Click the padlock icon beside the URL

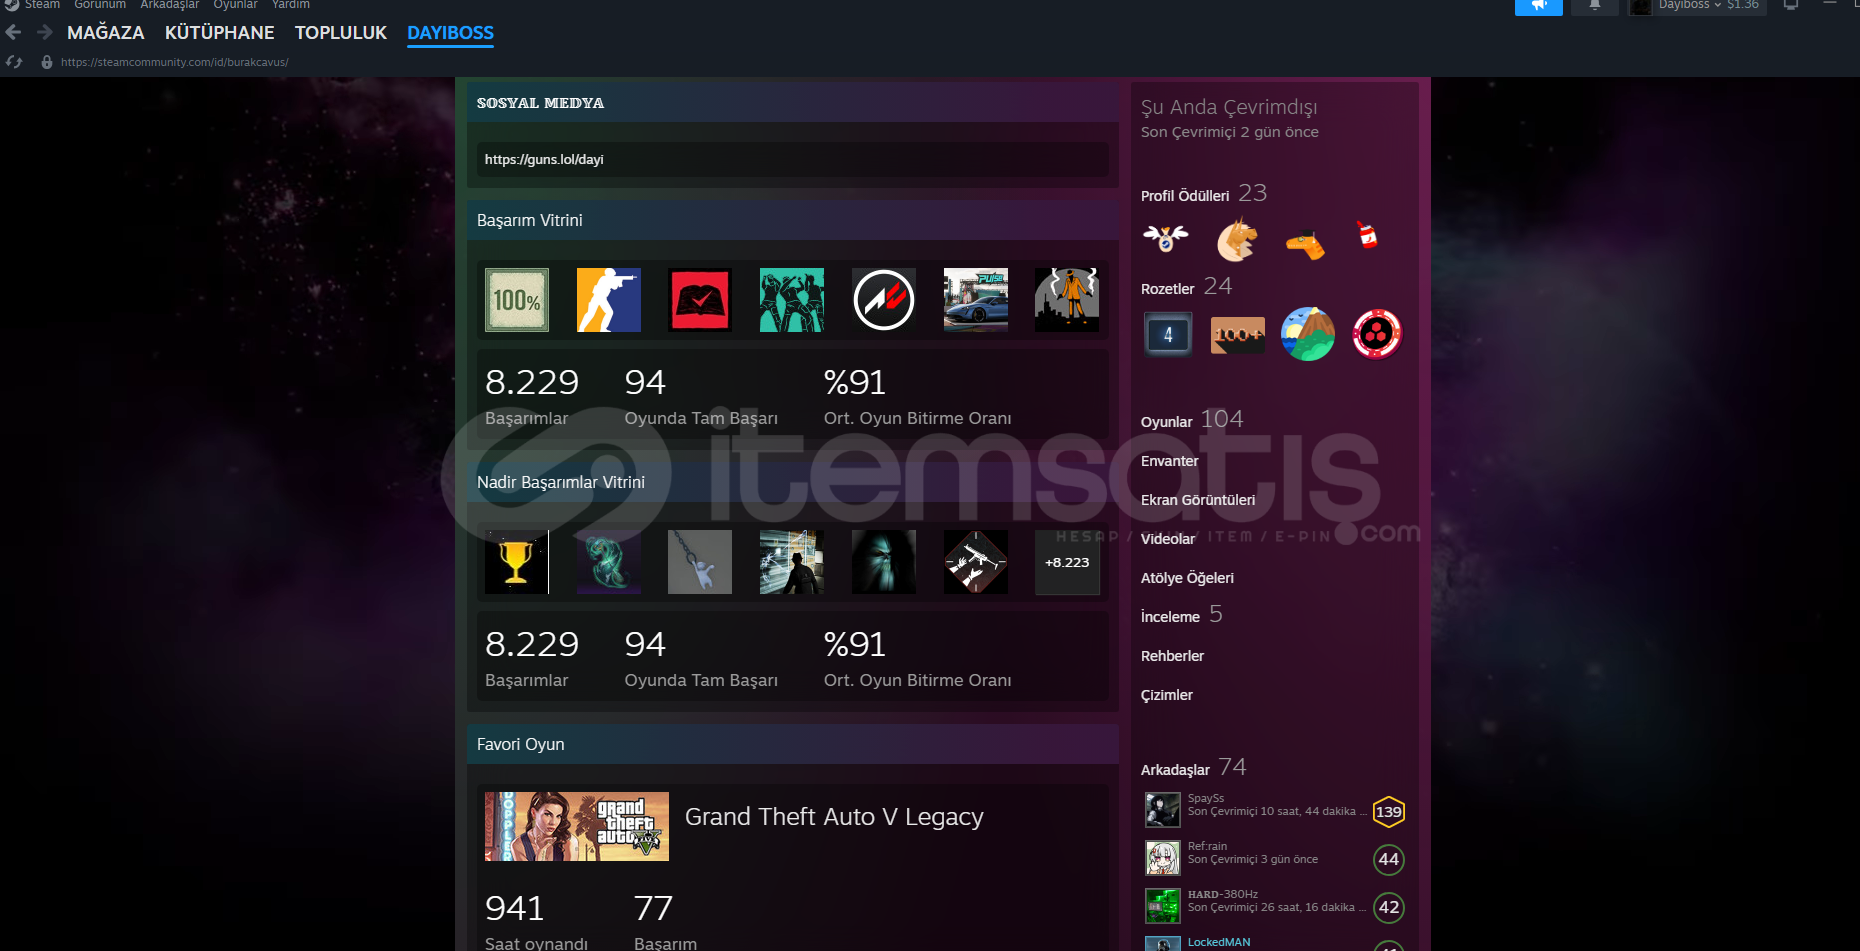click(x=47, y=62)
